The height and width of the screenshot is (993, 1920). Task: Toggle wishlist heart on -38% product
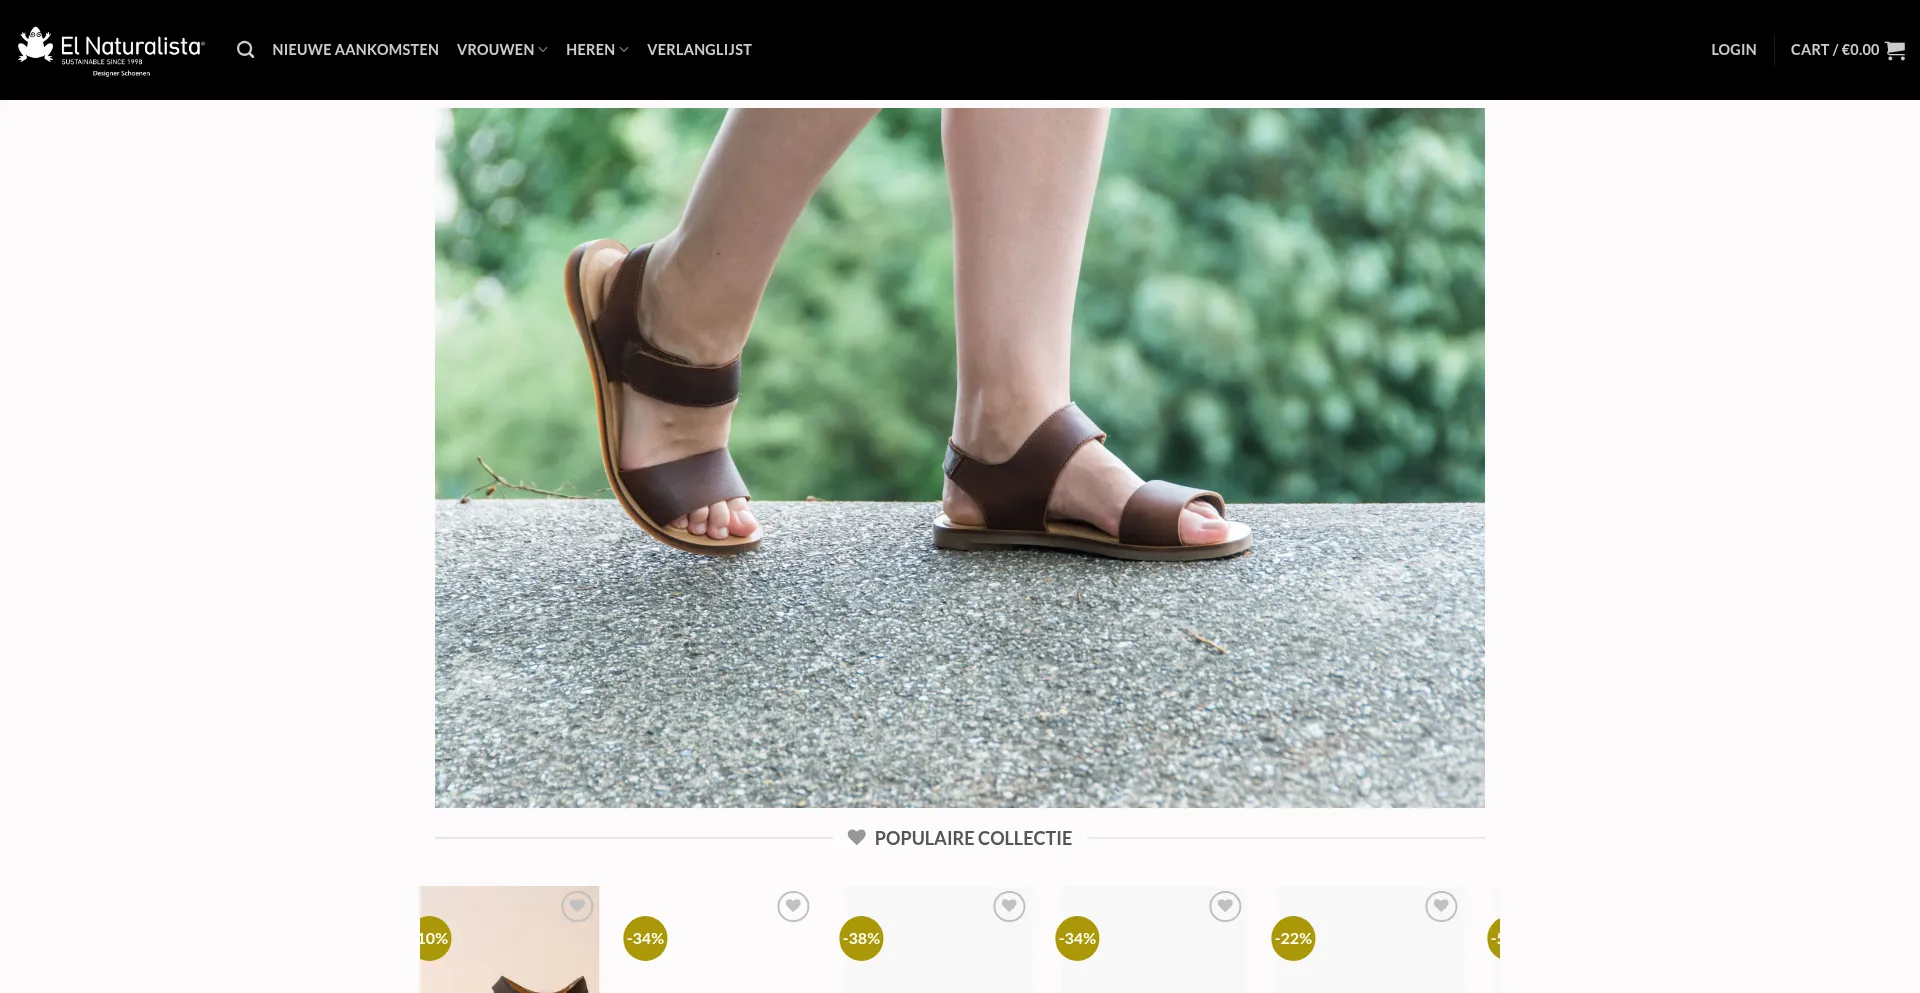1009,907
